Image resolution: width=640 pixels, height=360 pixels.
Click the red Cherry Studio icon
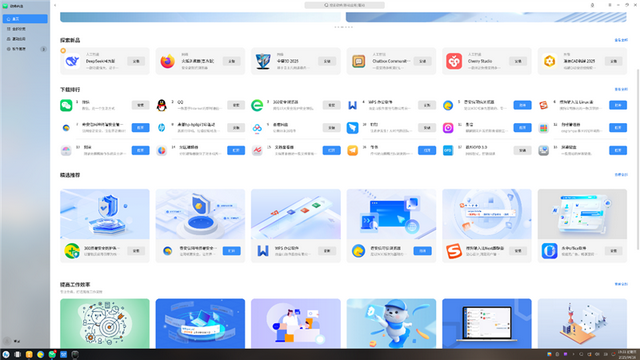click(454, 61)
